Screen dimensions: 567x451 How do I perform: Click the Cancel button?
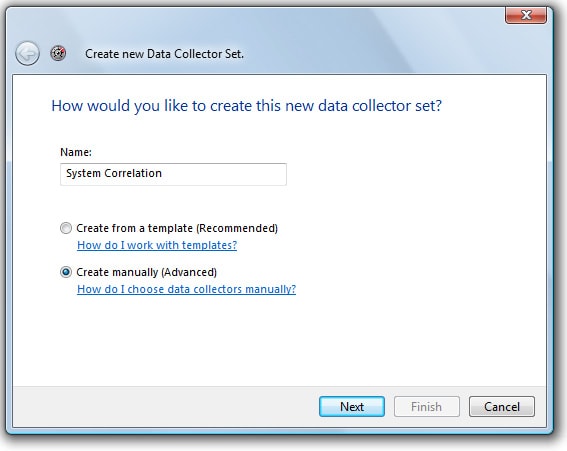[x=502, y=407]
